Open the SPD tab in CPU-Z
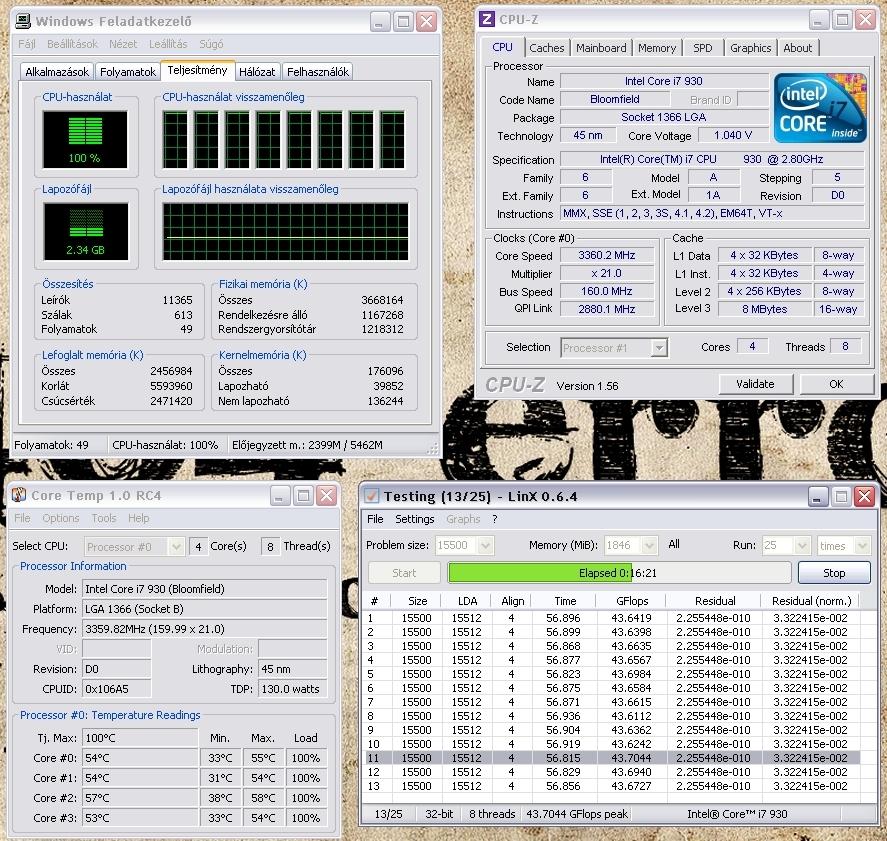Viewport: 887px width, 841px height. point(703,48)
